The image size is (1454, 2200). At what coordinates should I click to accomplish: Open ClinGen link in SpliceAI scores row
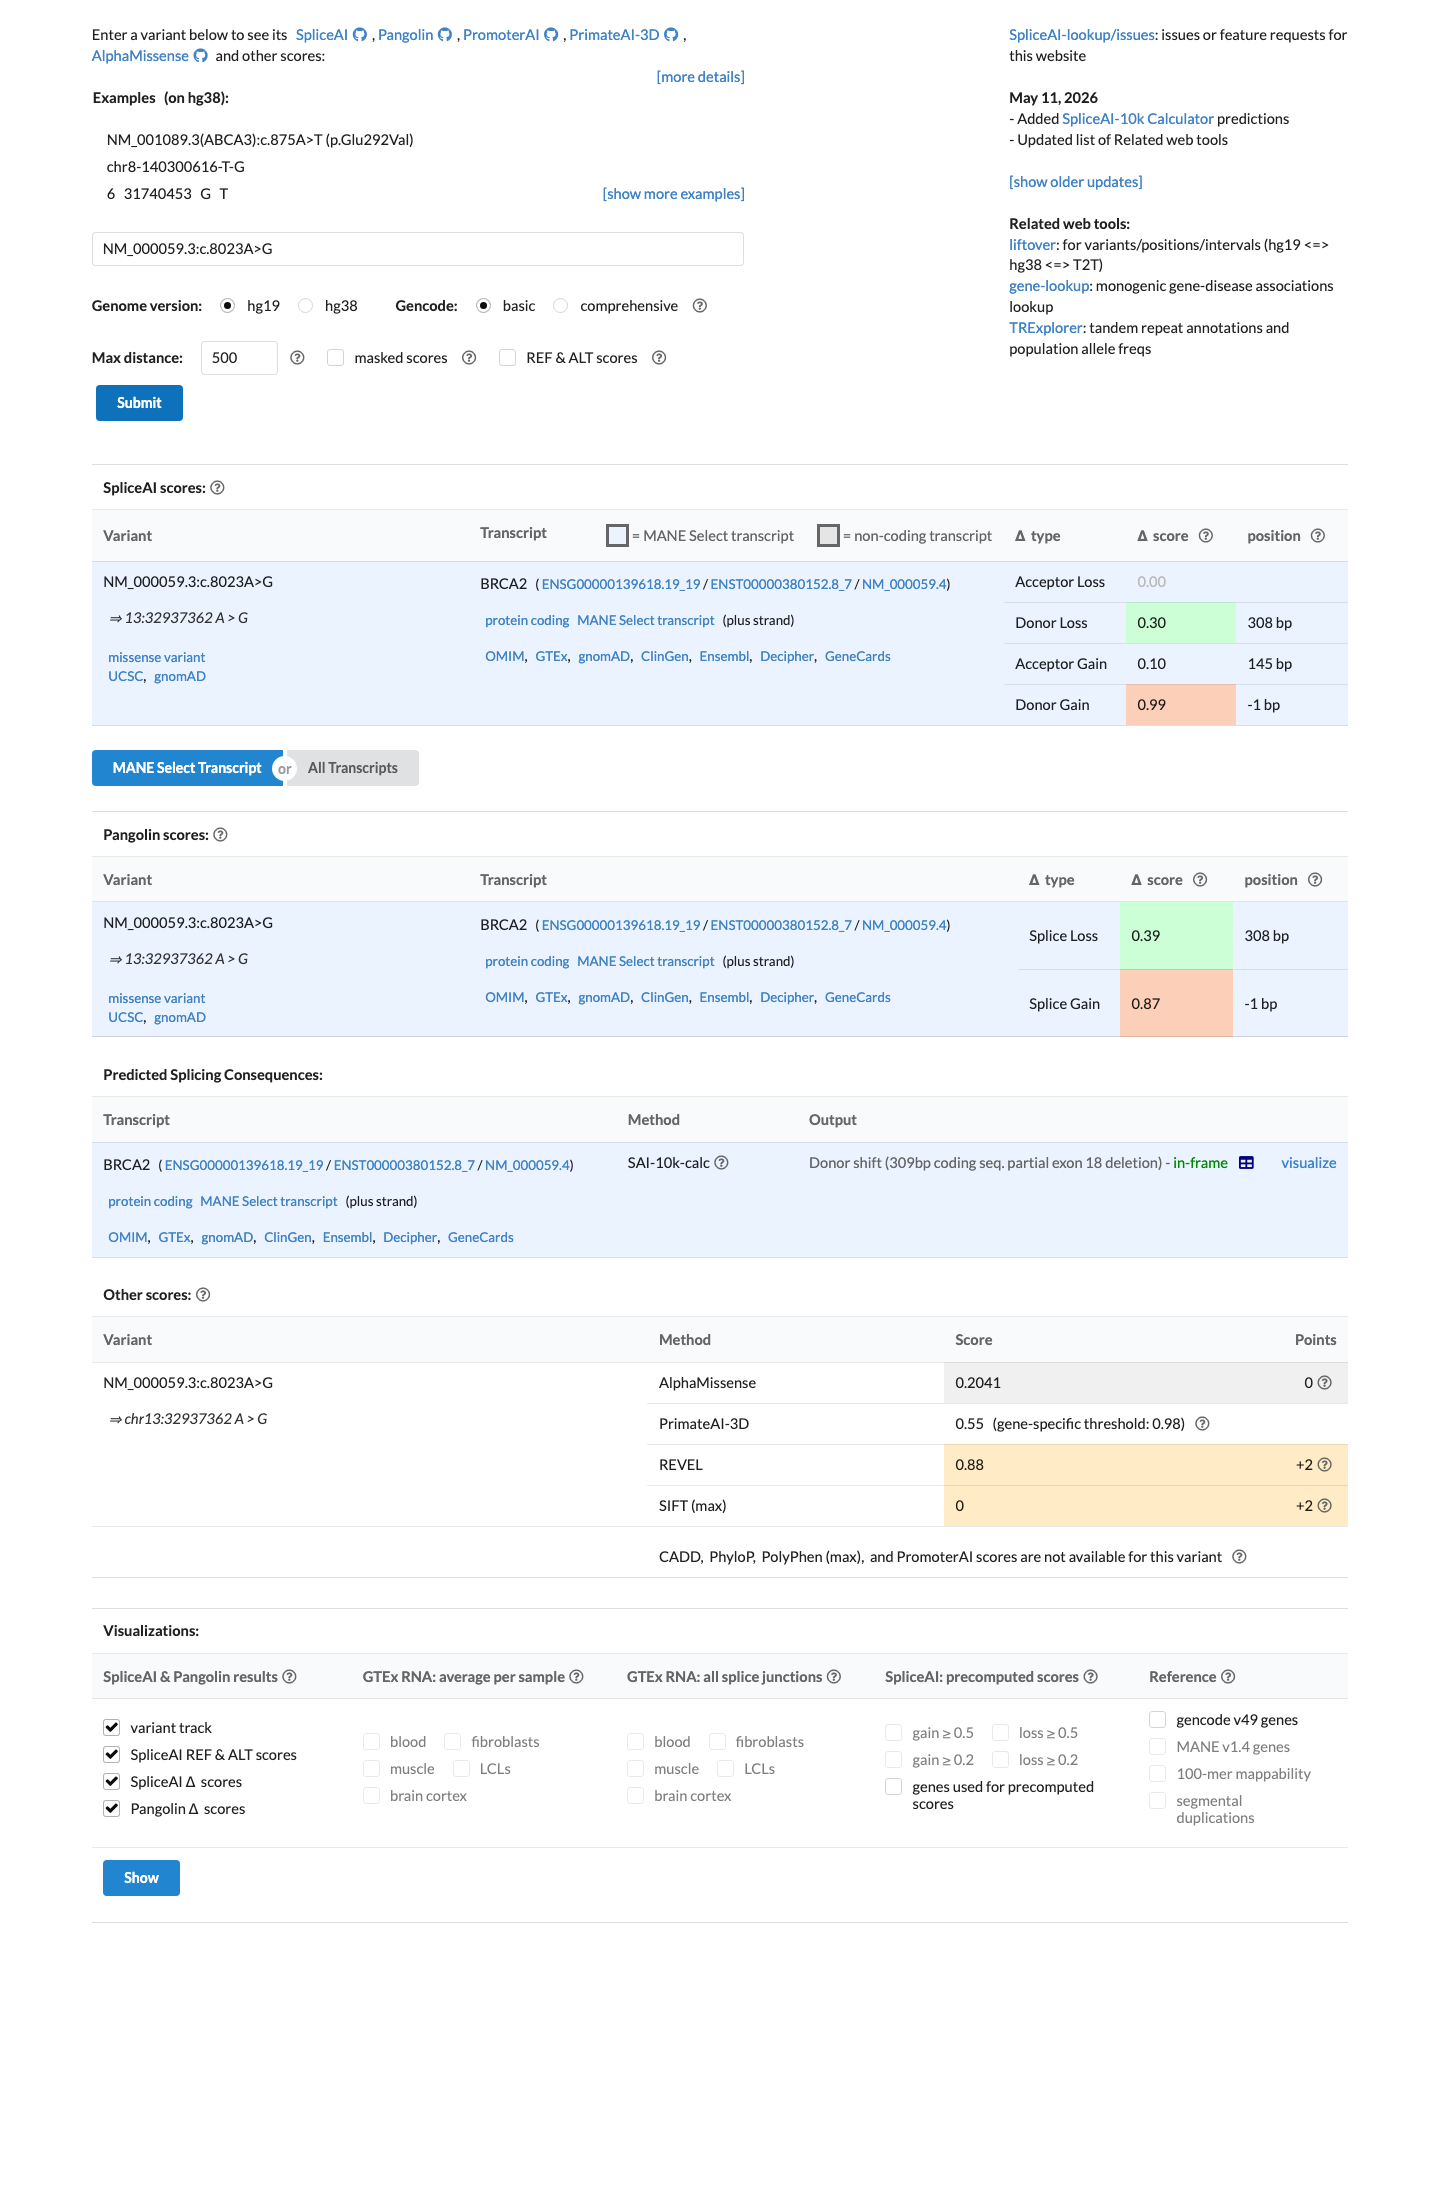(664, 657)
